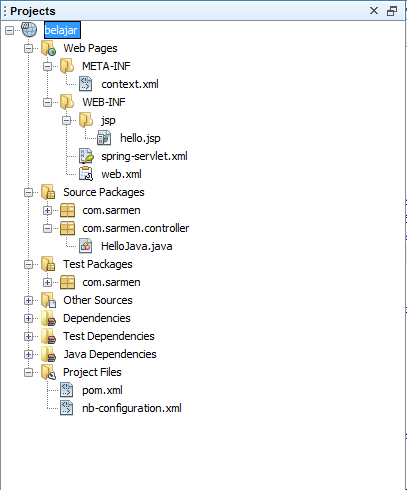407x490 pixels.
Task: Select the belajar project name
Action: pos(62,30)
